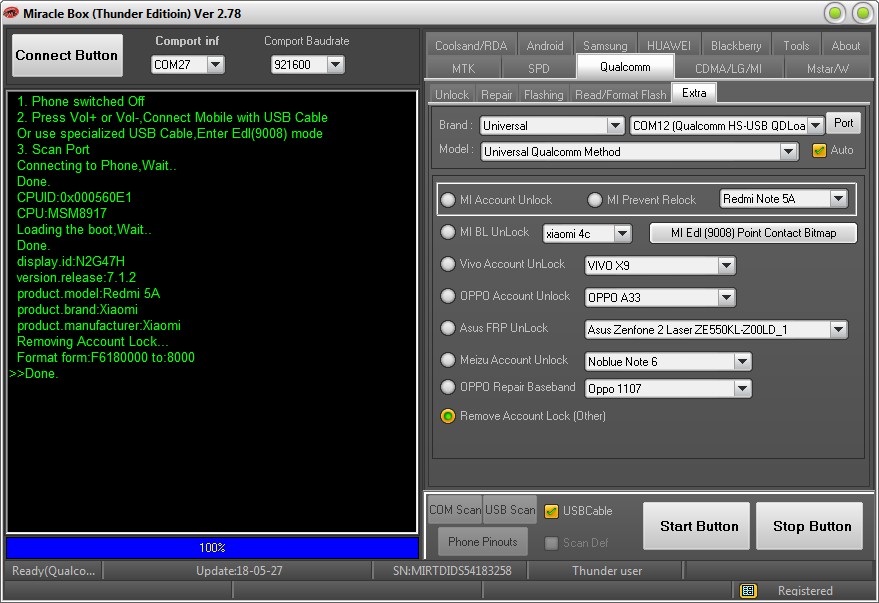Open the Comport Baudrate 921600 dropdown
879x603 pixels.
click(x=335, y=65)
